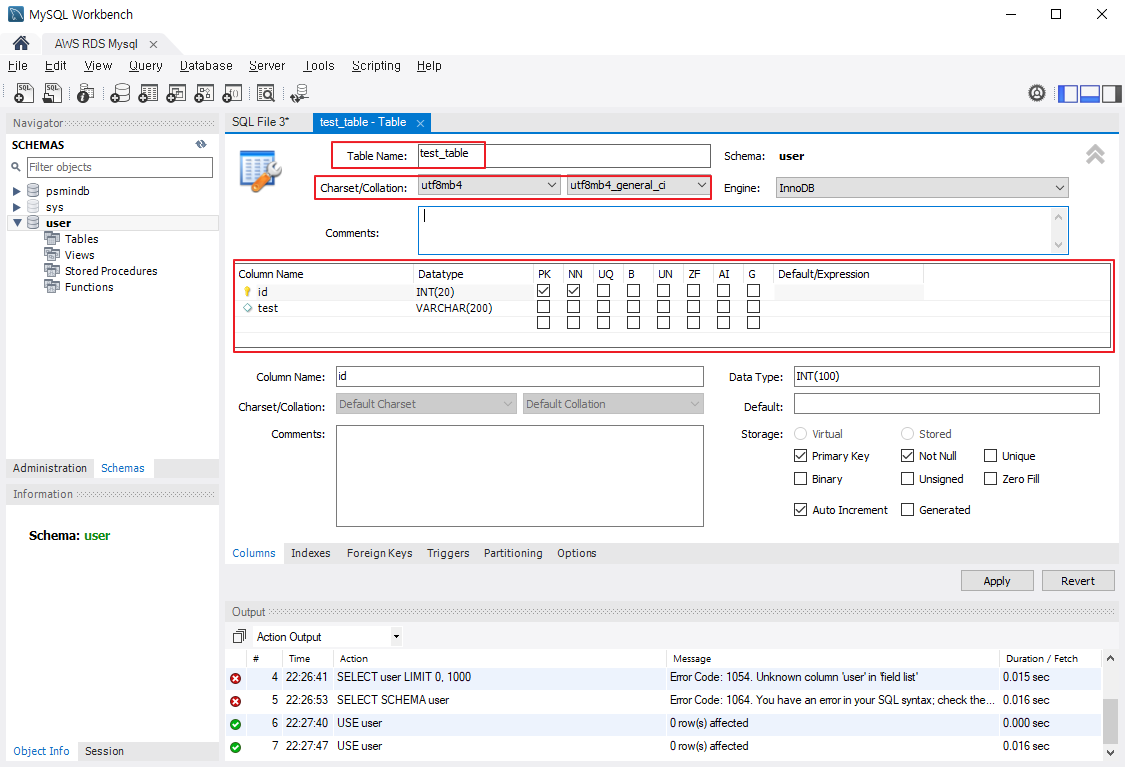Enable the Zero Fill checkbox

coord(990,478)
